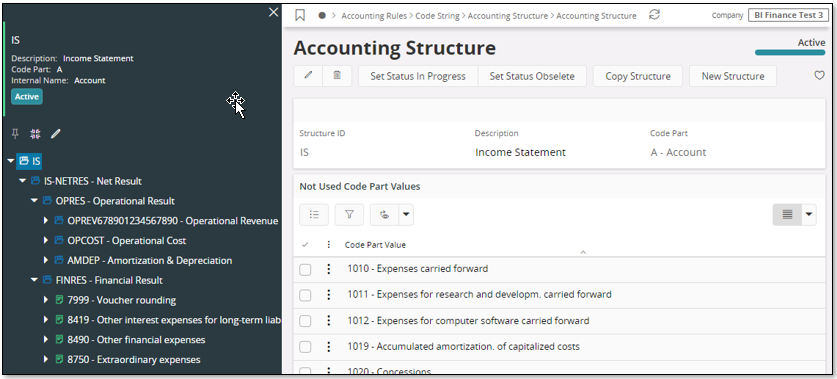Collapse the FINRES - Financial Result node

pyautogui.click(x=34, y=280)
